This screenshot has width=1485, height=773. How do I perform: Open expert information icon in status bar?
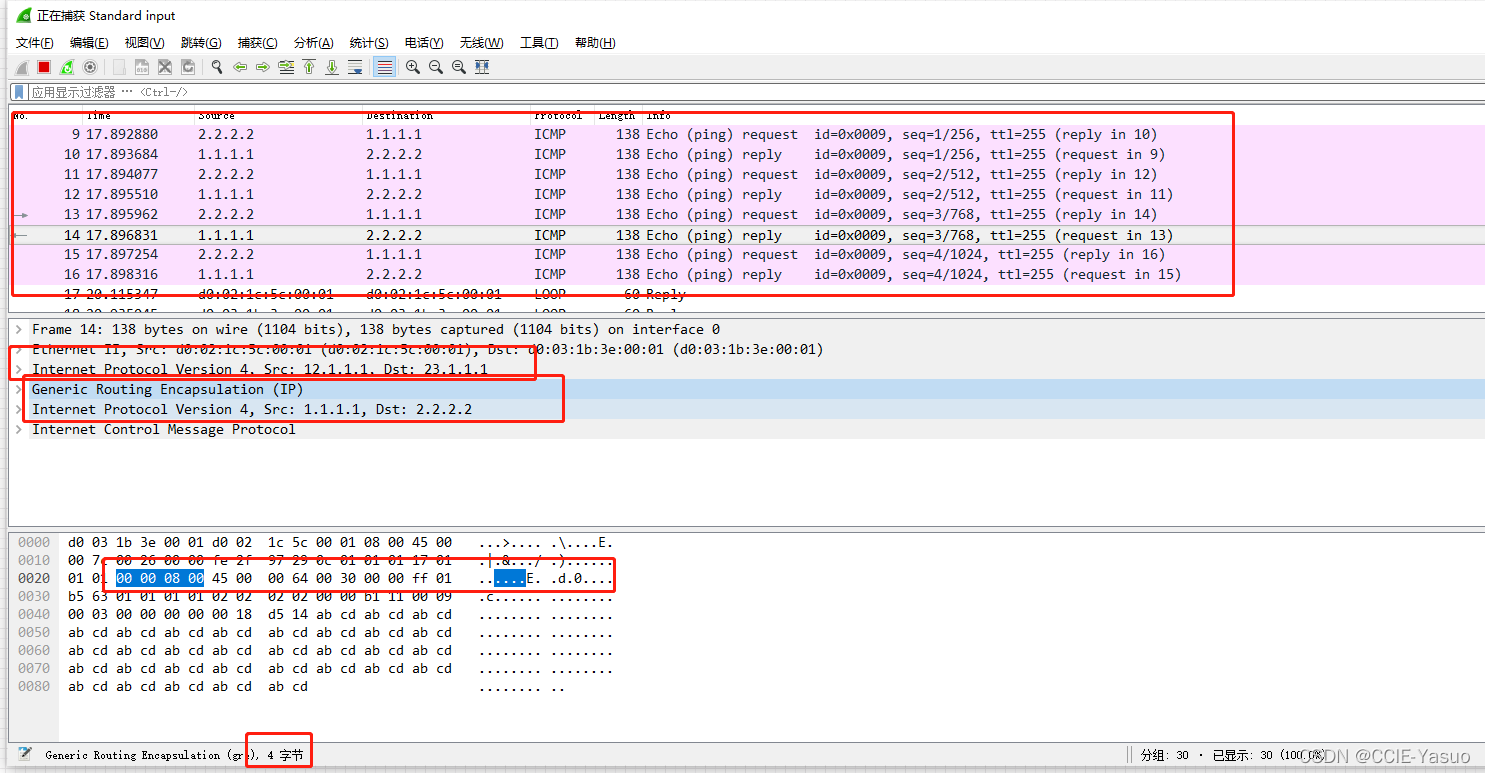[x=25, y=754]
